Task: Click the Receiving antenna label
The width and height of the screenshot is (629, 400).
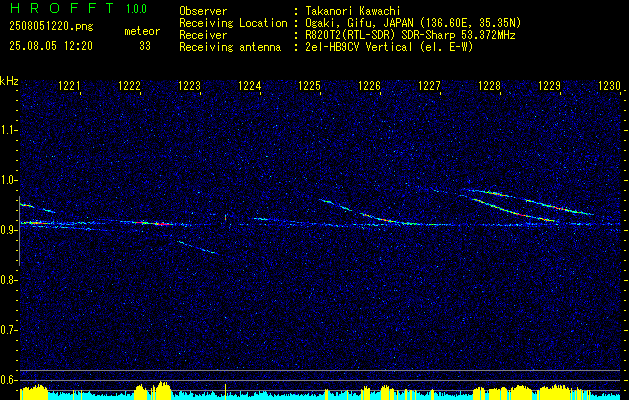Action: (230, 47)
